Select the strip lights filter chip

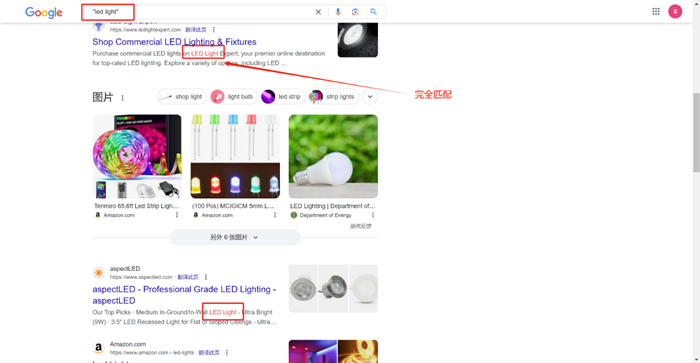pos(334,97)
